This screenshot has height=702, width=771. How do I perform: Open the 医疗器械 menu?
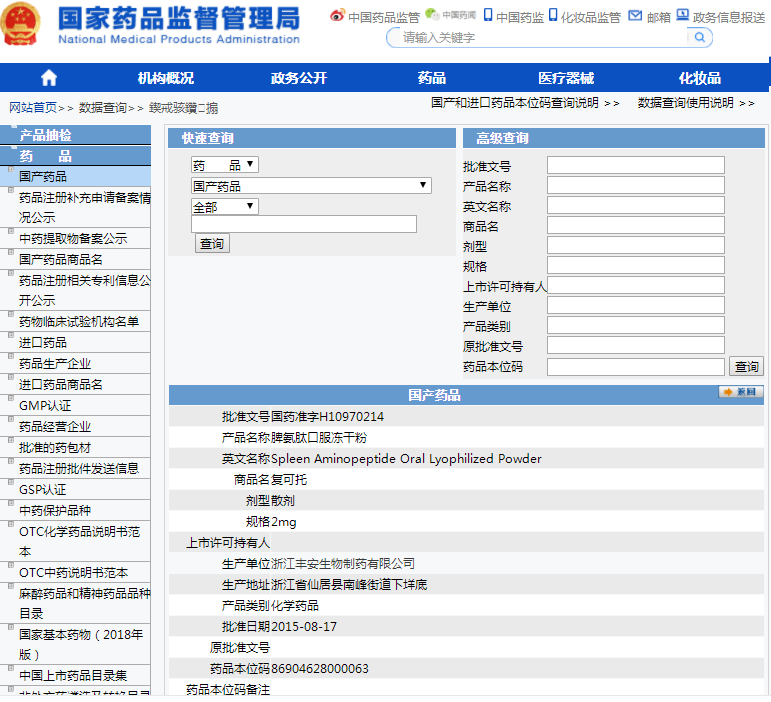(566, 78)
